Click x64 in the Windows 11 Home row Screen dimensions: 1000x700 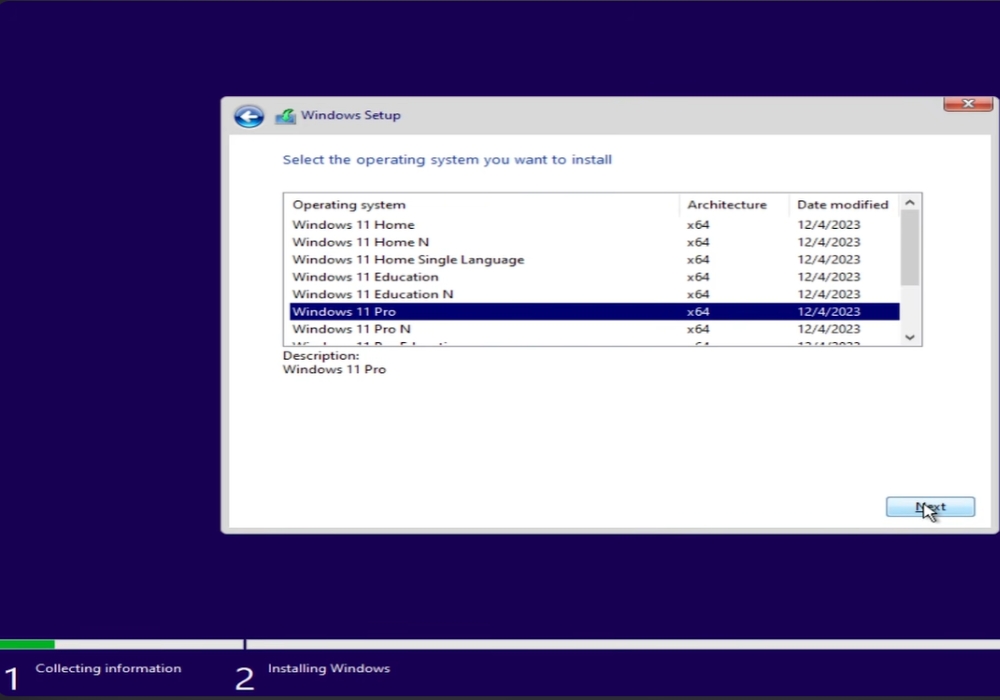coord(698,224)
